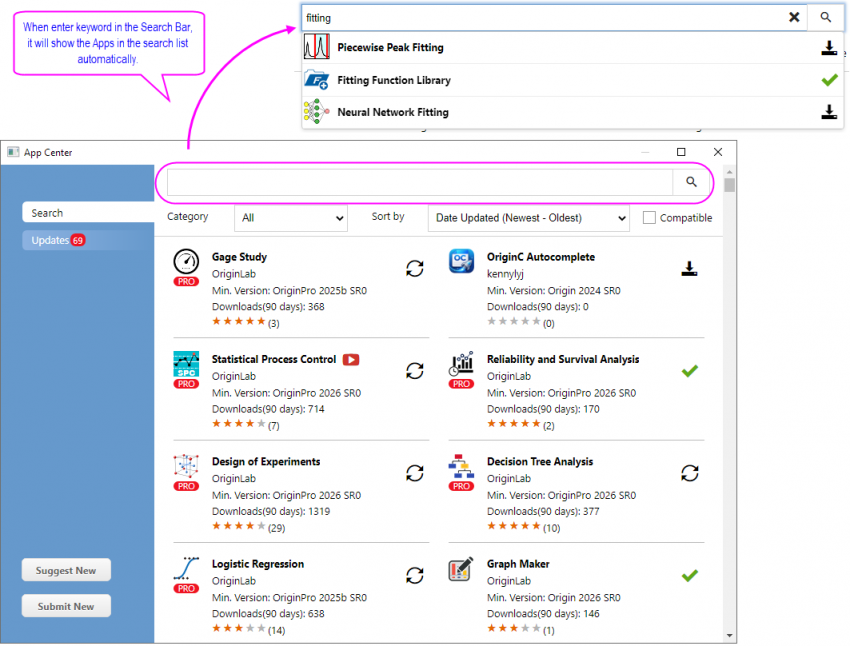The width and height of the screenshot is (850, 646).
Task: Click the Design of Experiments star rating
Action: coord(239,526)
